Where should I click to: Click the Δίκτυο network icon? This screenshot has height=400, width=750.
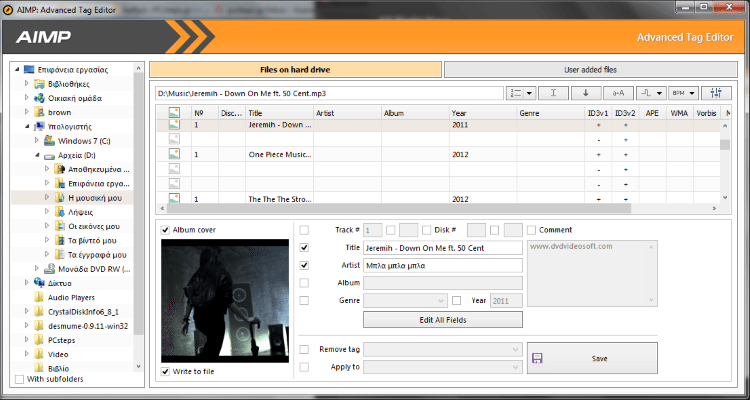39,283
